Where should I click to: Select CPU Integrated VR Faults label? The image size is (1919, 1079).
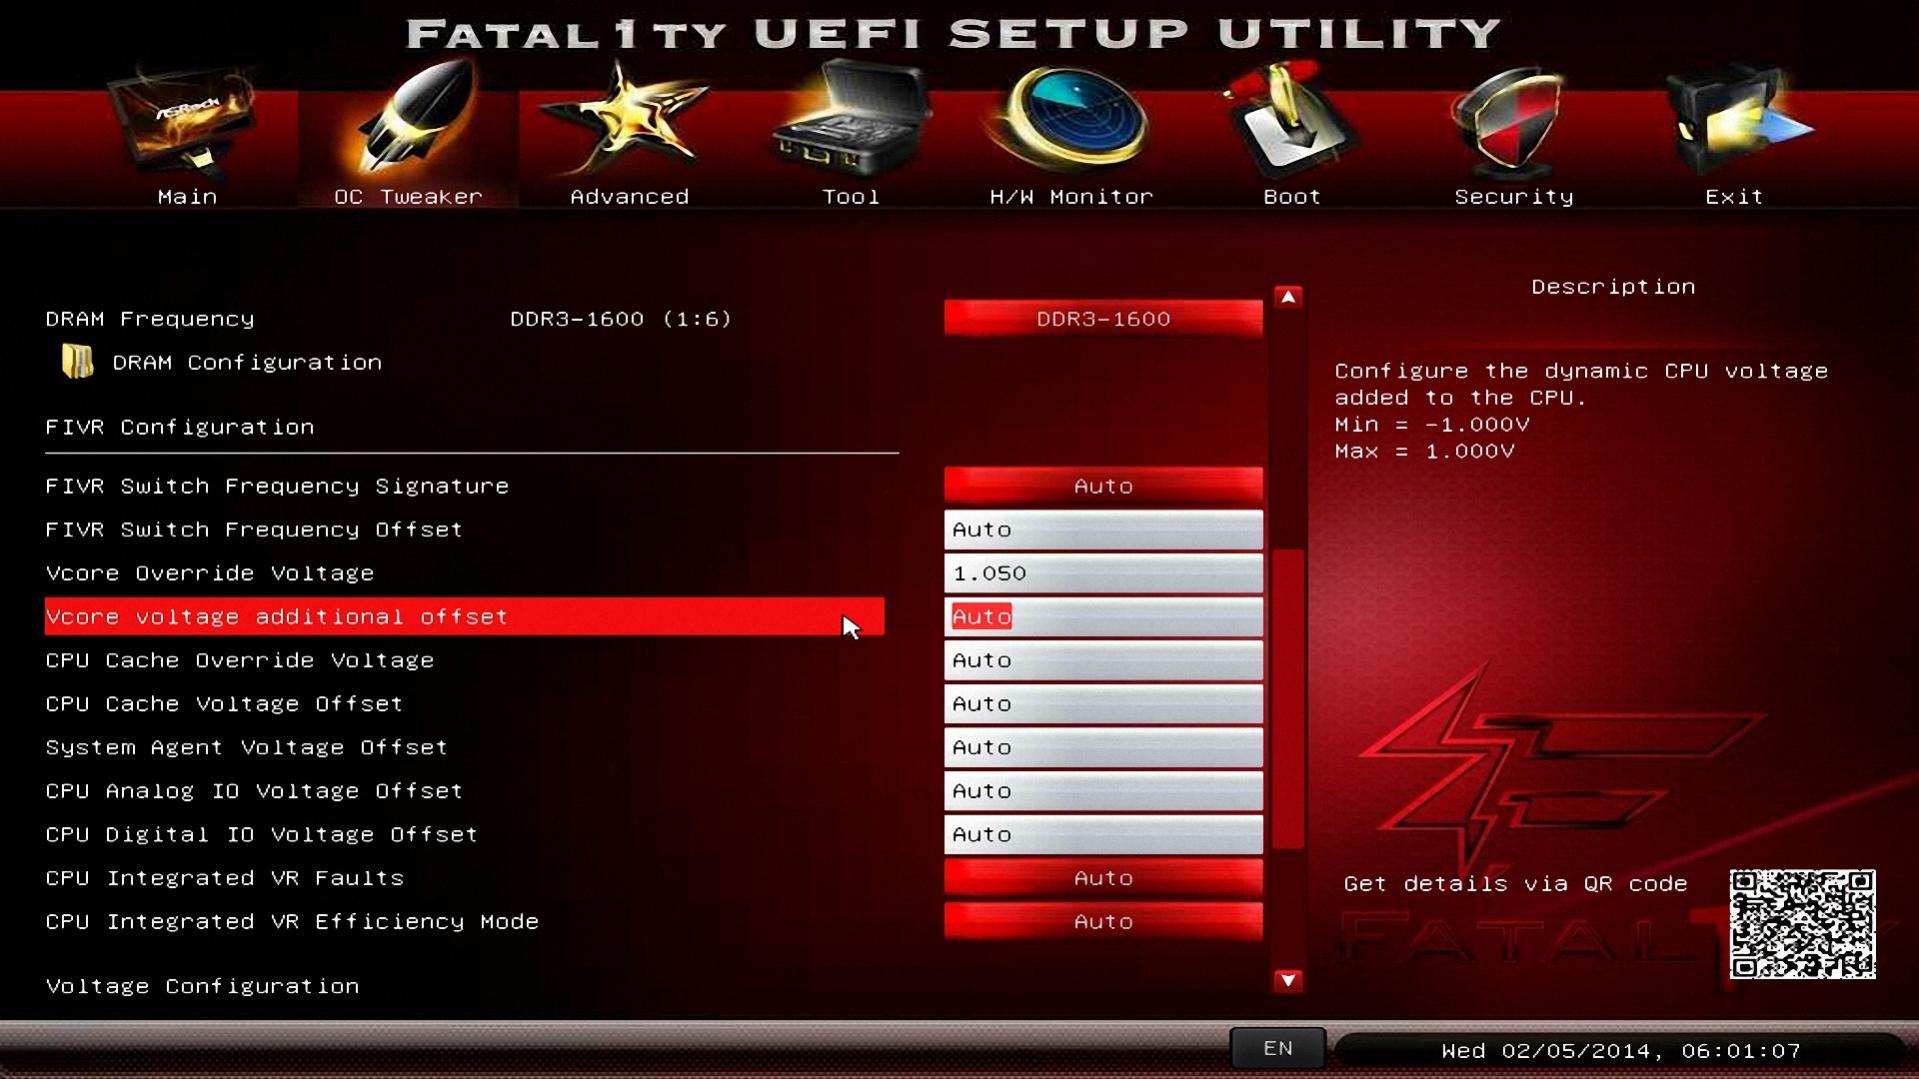pos(225,877)
